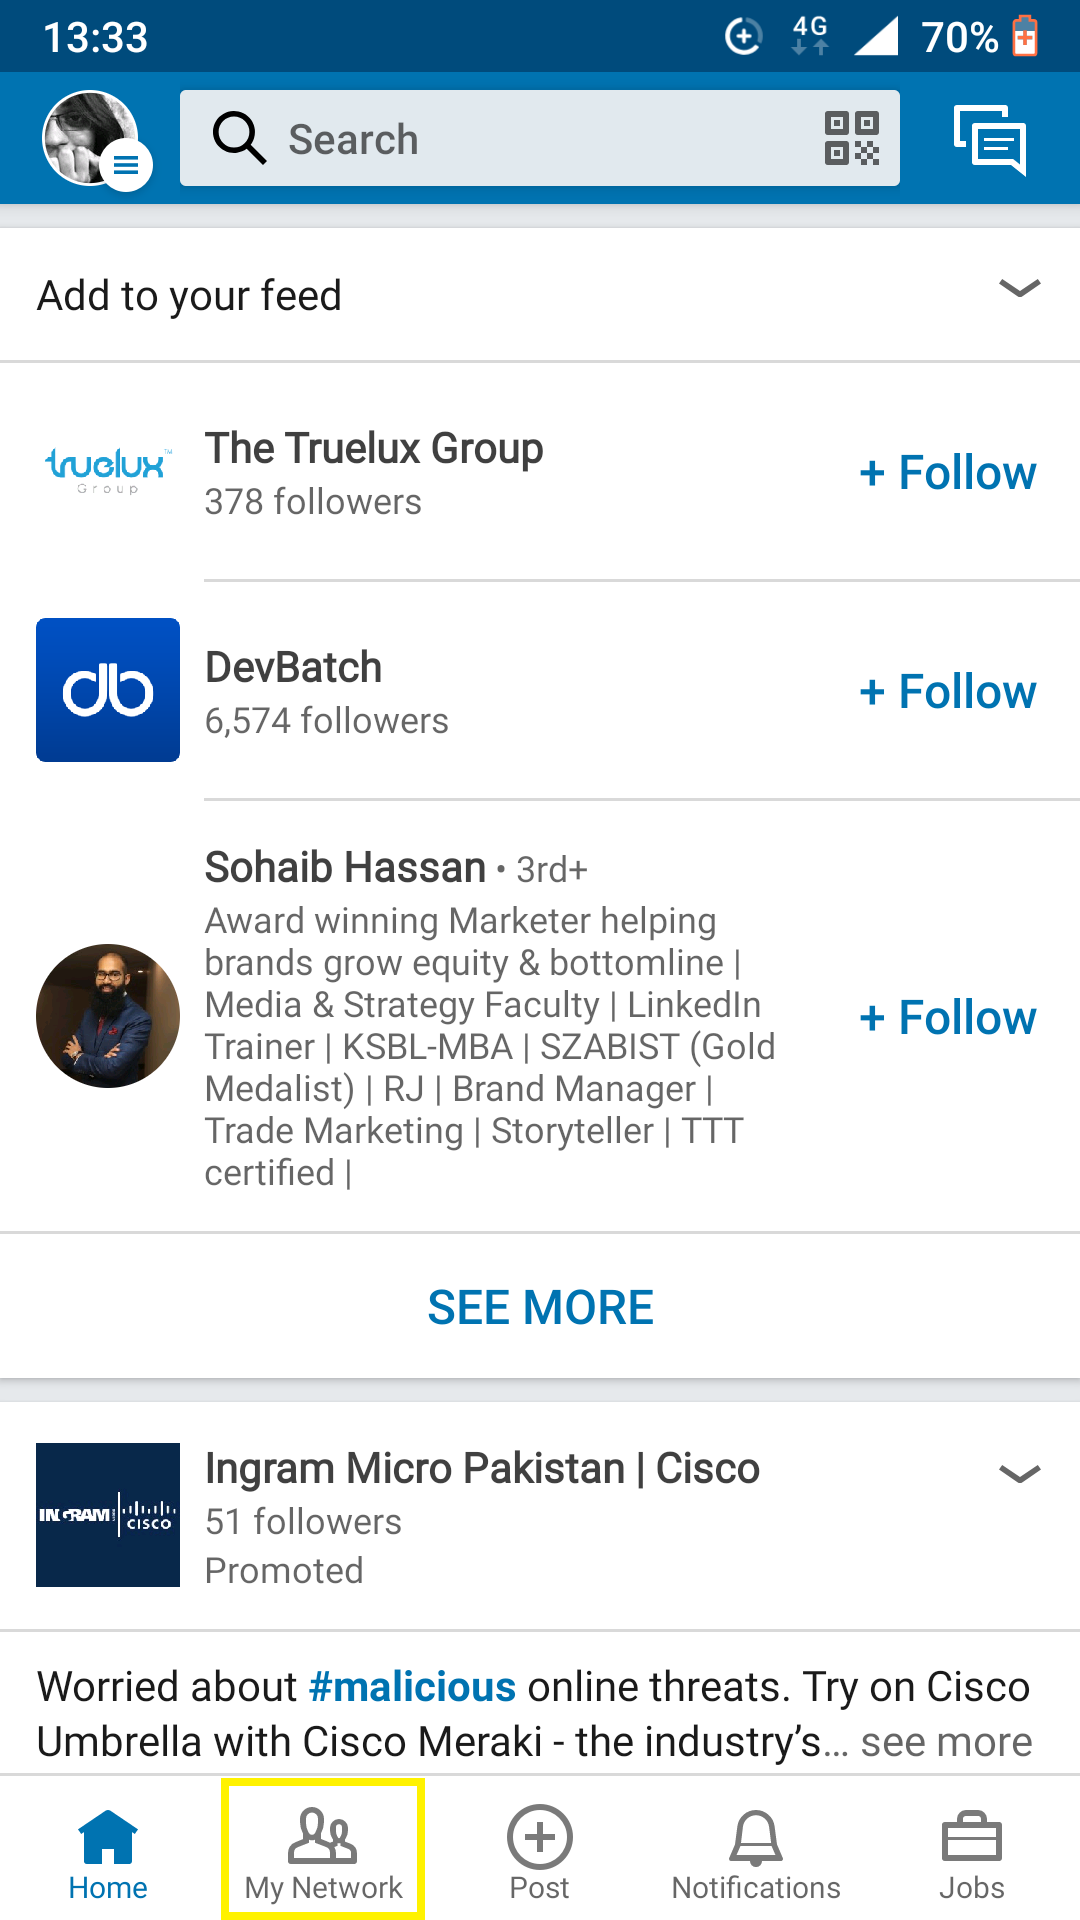Expand the truncated Cisco Umbrella post text

tap(944, 1741)
